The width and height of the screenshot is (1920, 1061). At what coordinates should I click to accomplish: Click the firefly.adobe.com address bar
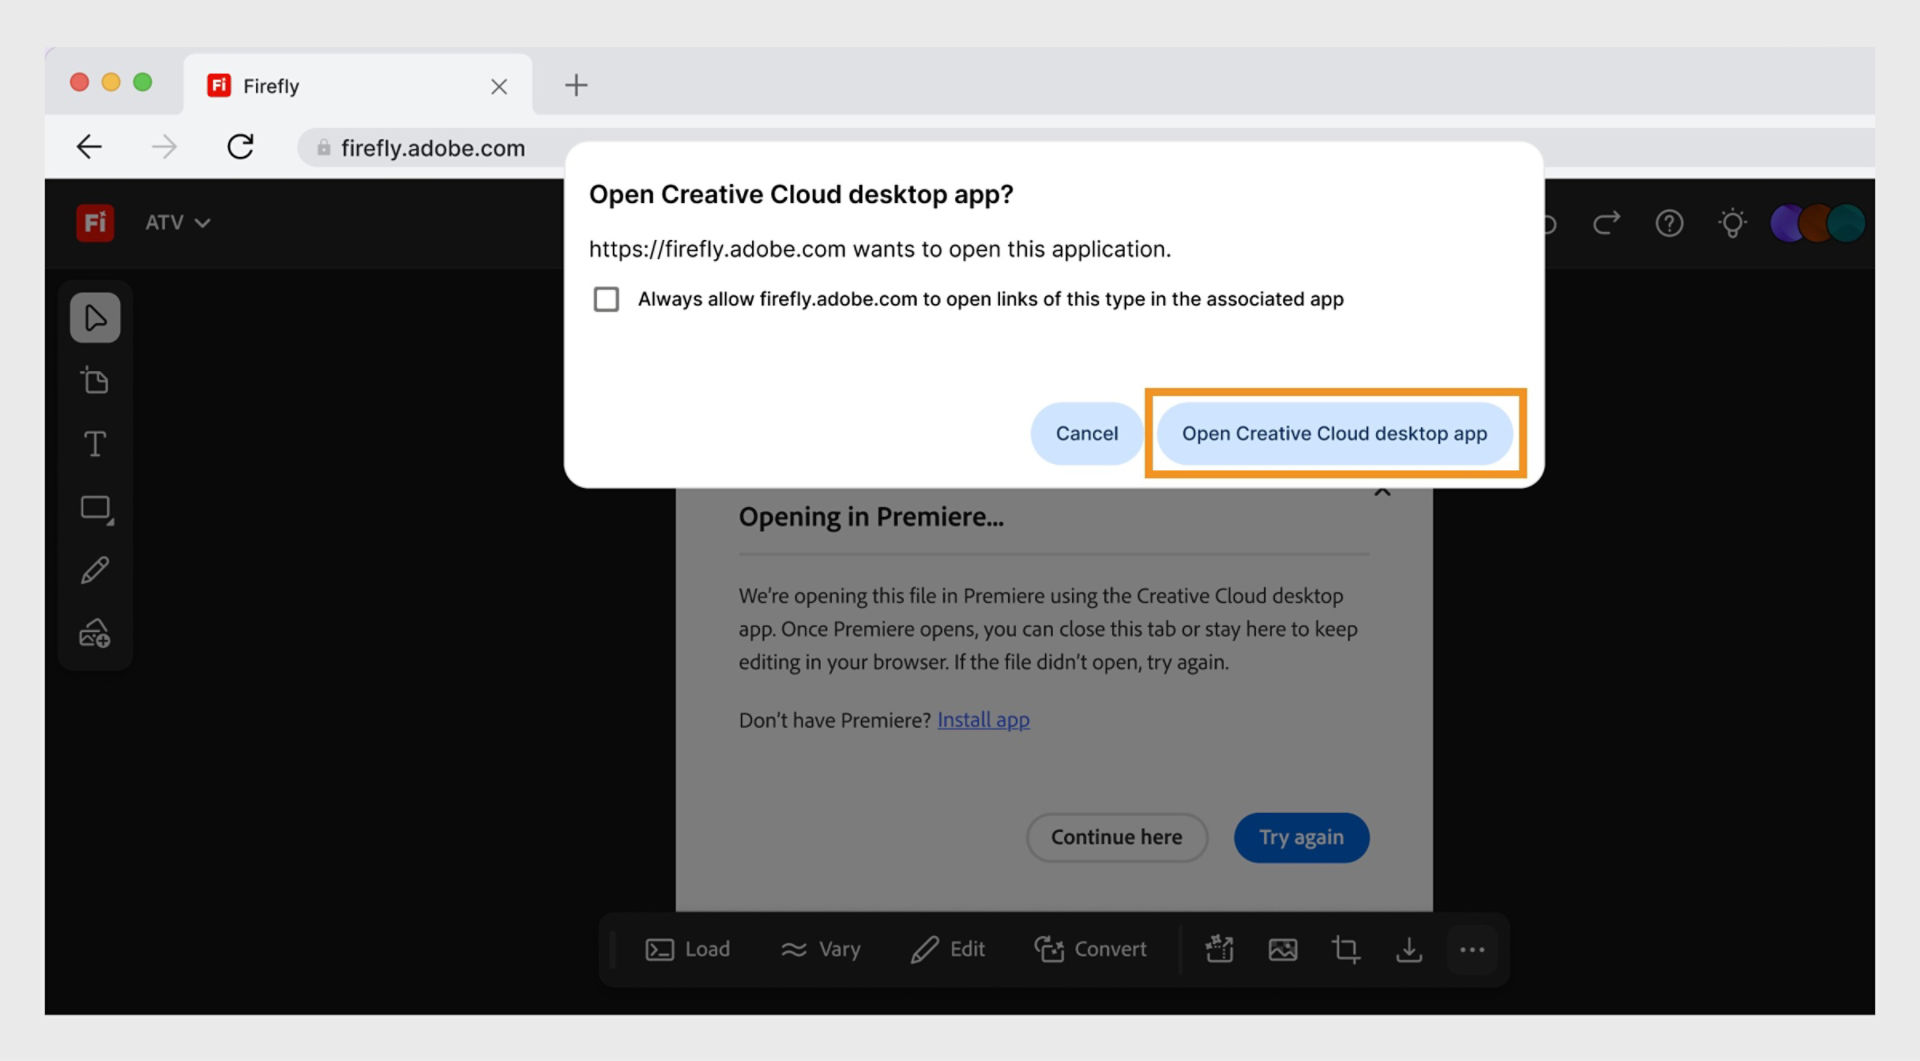click(x=433, y=147)
